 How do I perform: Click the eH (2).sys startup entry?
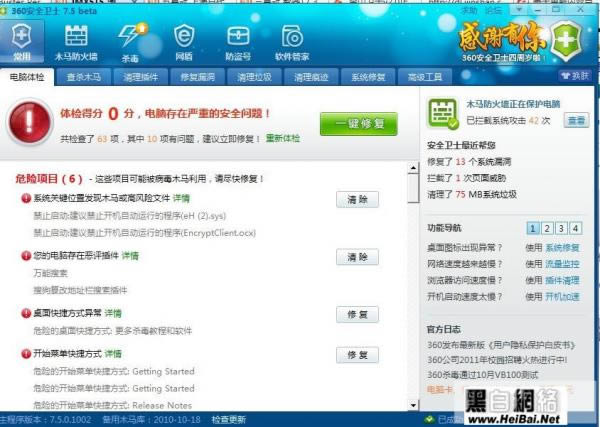pos(130,216)
